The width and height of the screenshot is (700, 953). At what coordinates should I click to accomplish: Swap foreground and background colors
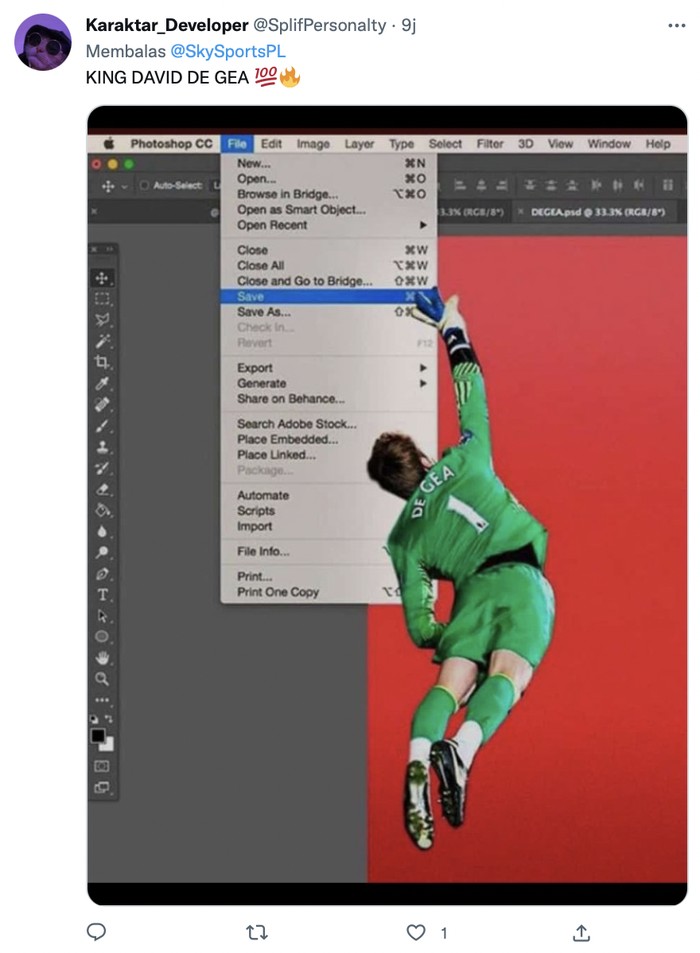(x=109, y=719)
